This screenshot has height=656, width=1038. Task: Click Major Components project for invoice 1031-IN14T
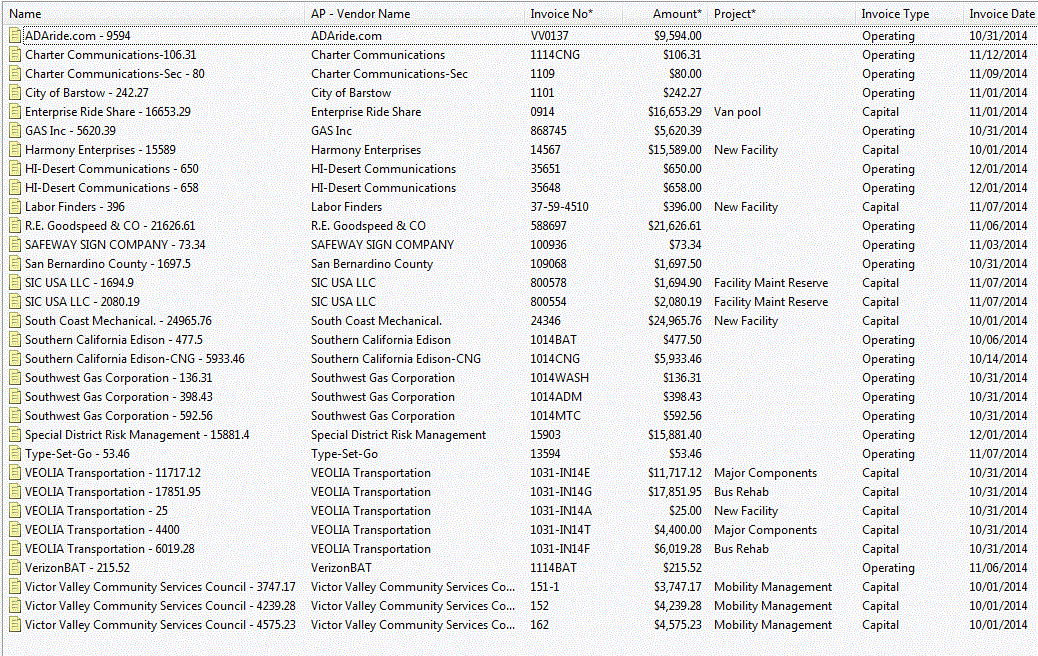pyautogui.click(x=765, y=530)
